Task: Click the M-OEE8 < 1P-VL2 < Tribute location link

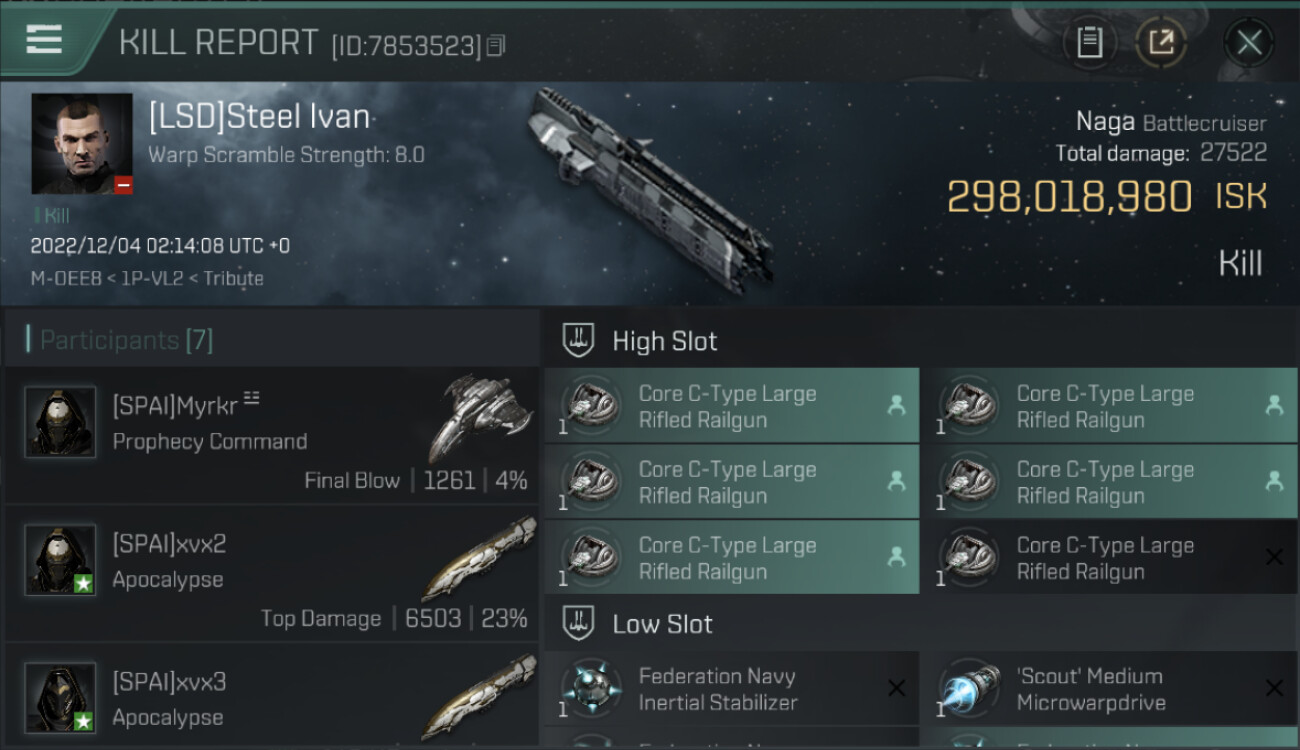Action: pos(147,279)
